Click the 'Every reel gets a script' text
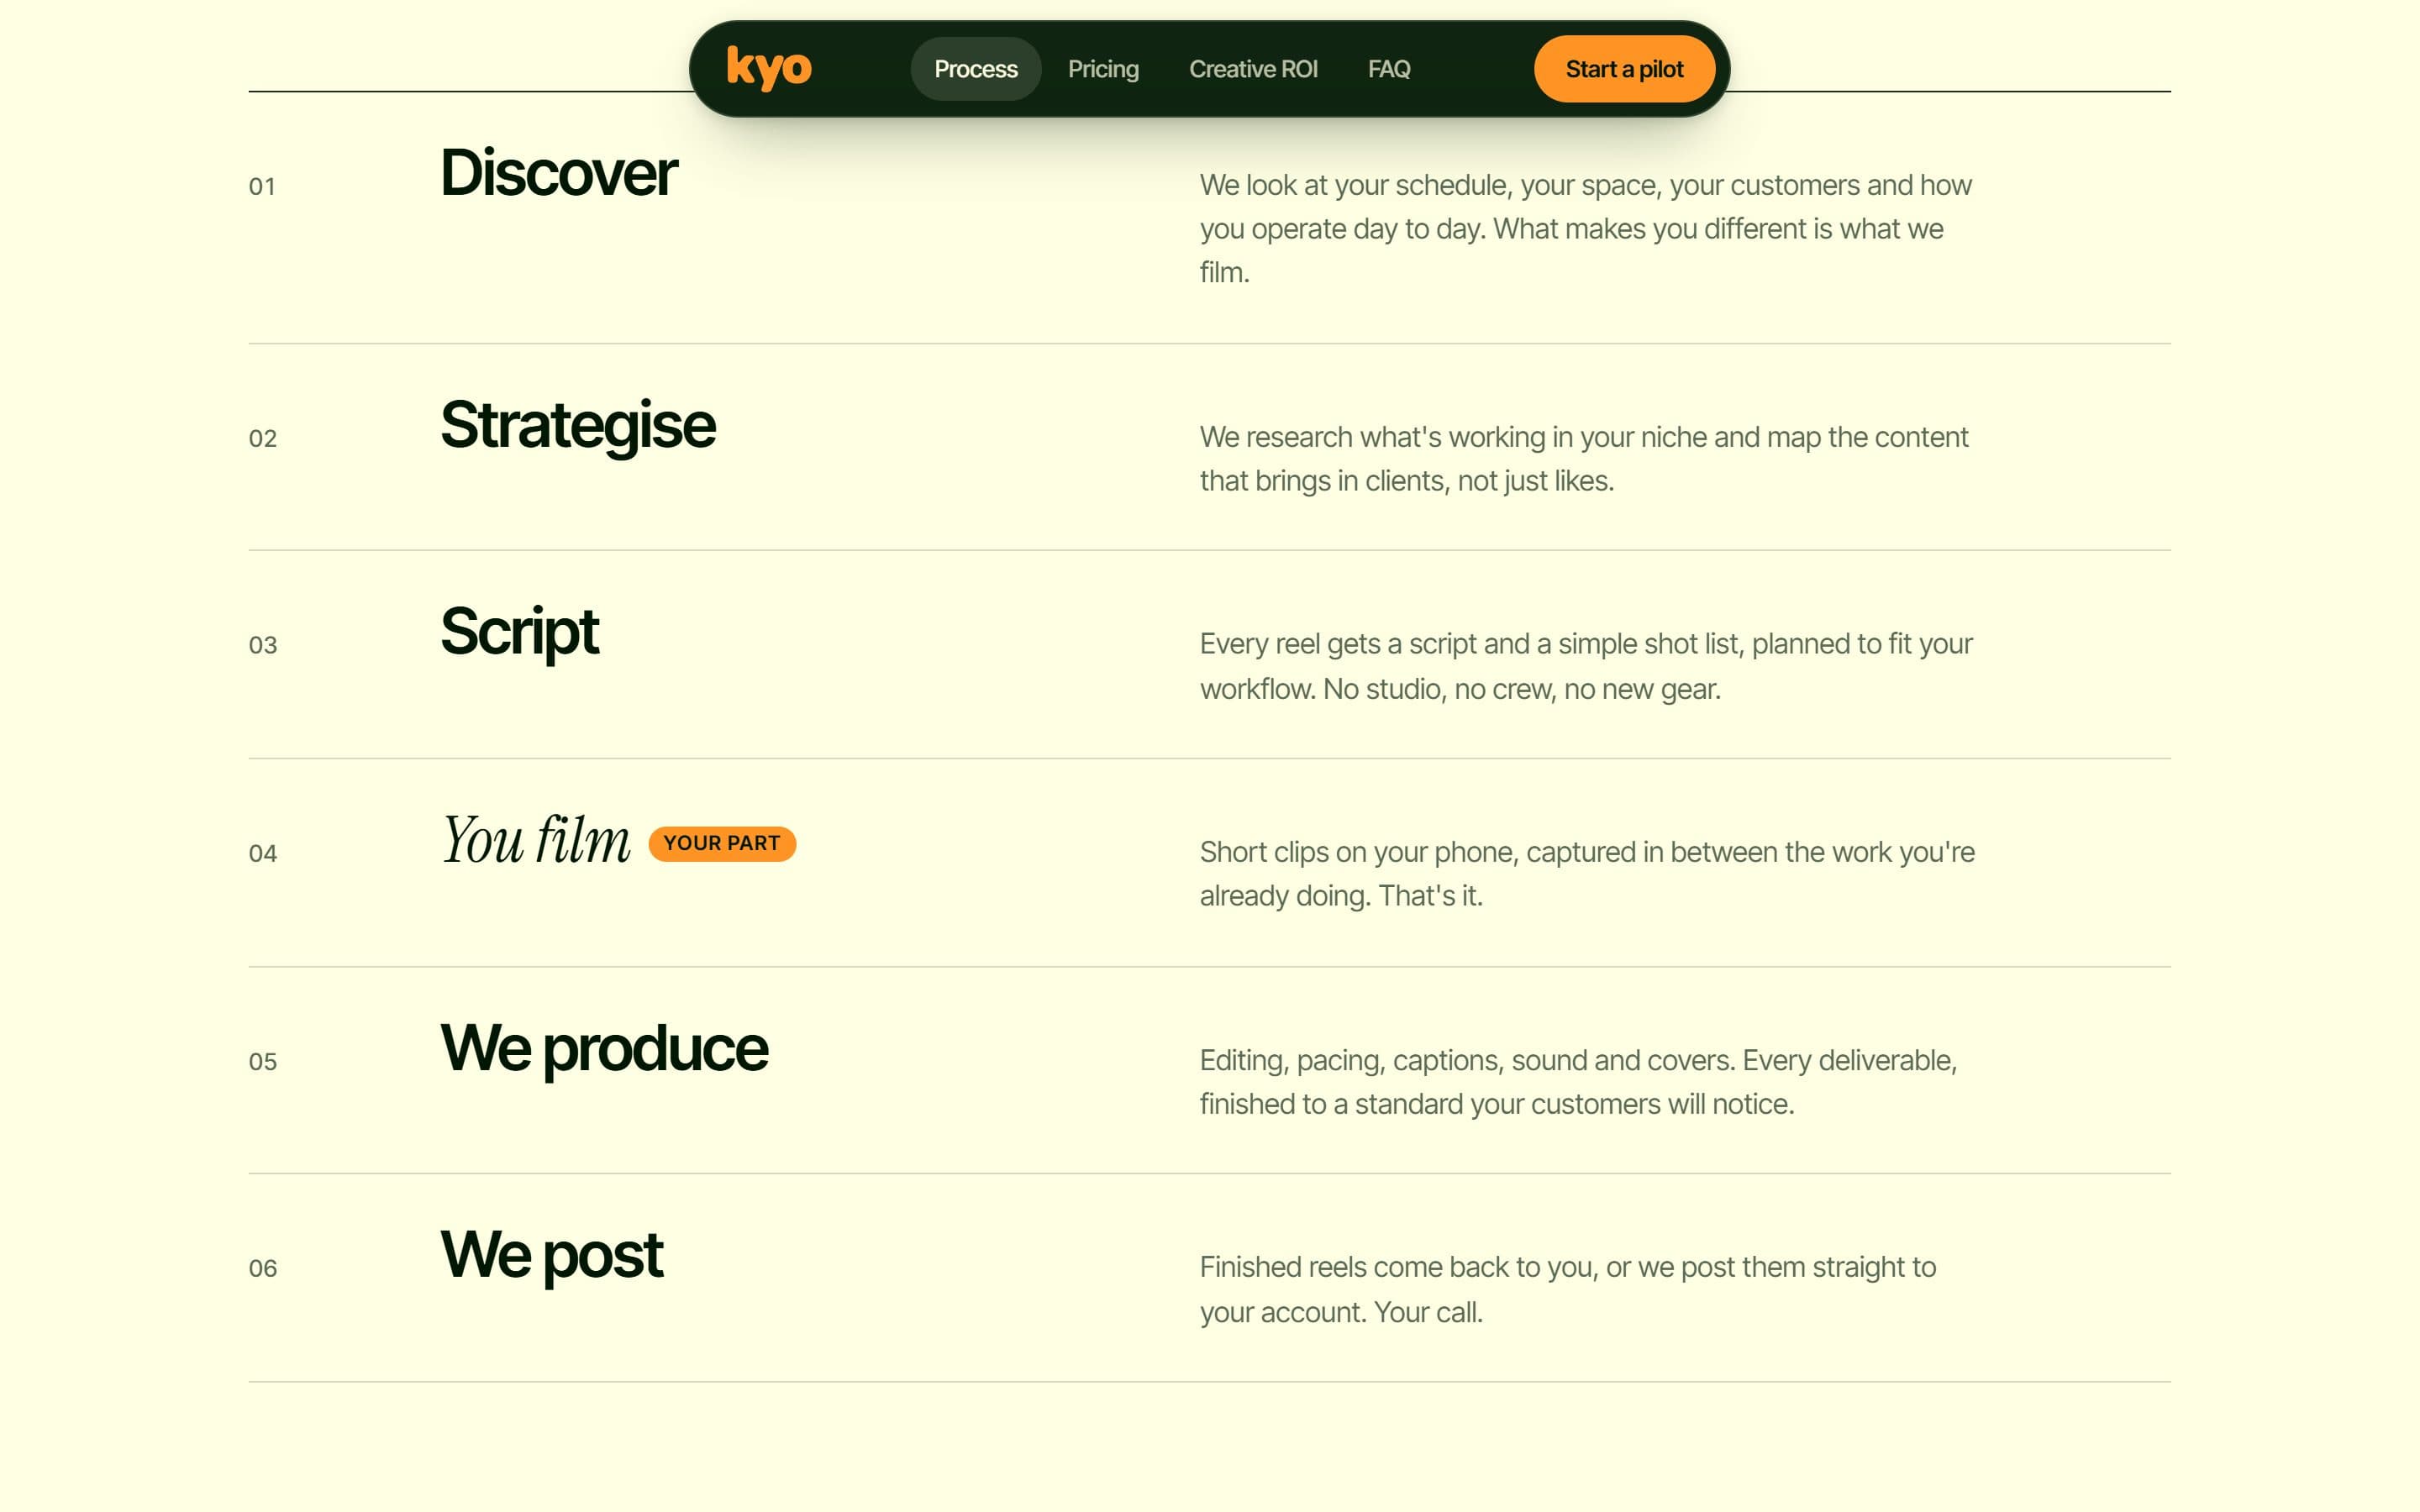The width and height of the screenshot is (2420, 1512). [x=1586, y=666]
